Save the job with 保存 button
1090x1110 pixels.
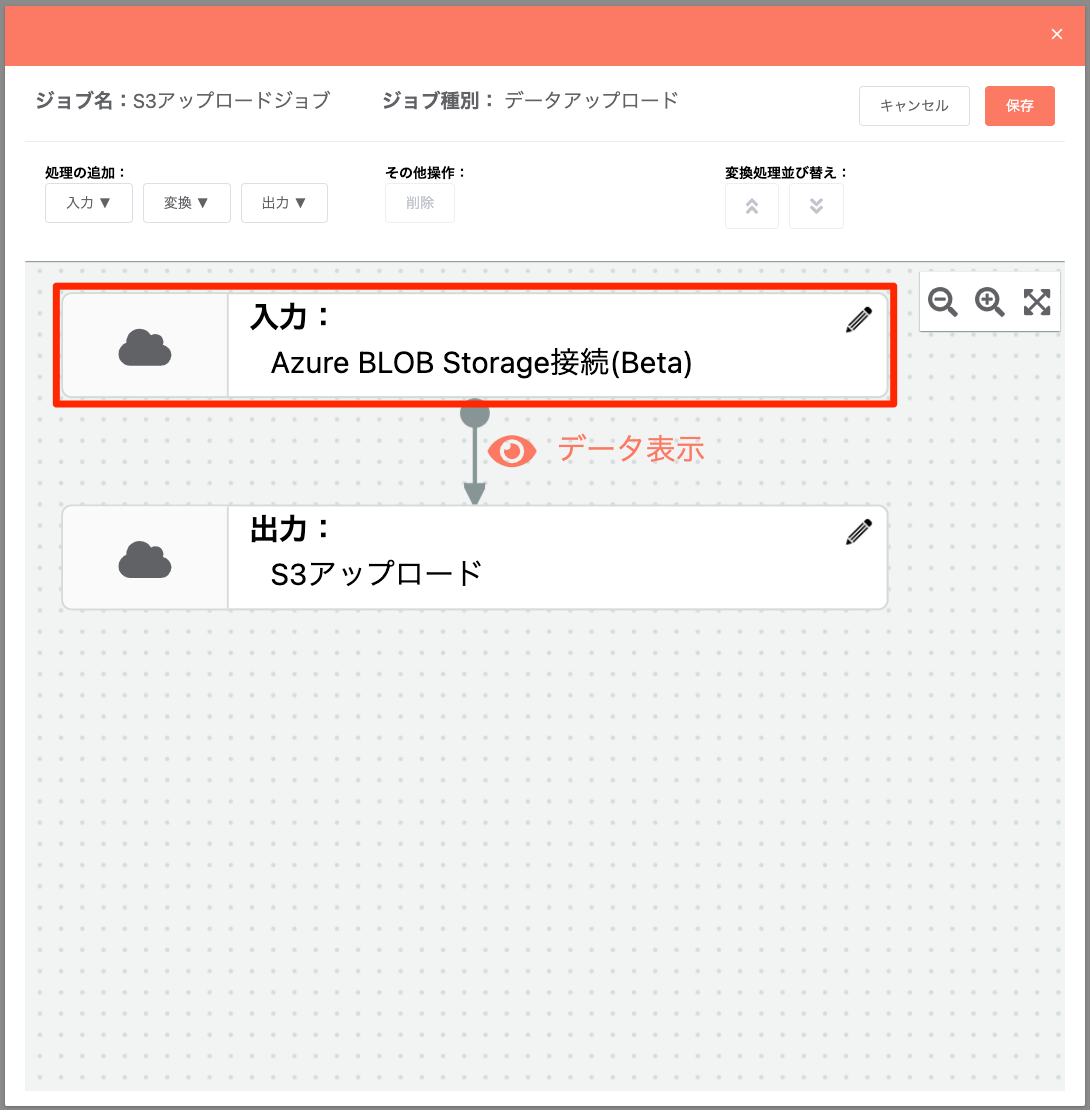point(1019,105)
